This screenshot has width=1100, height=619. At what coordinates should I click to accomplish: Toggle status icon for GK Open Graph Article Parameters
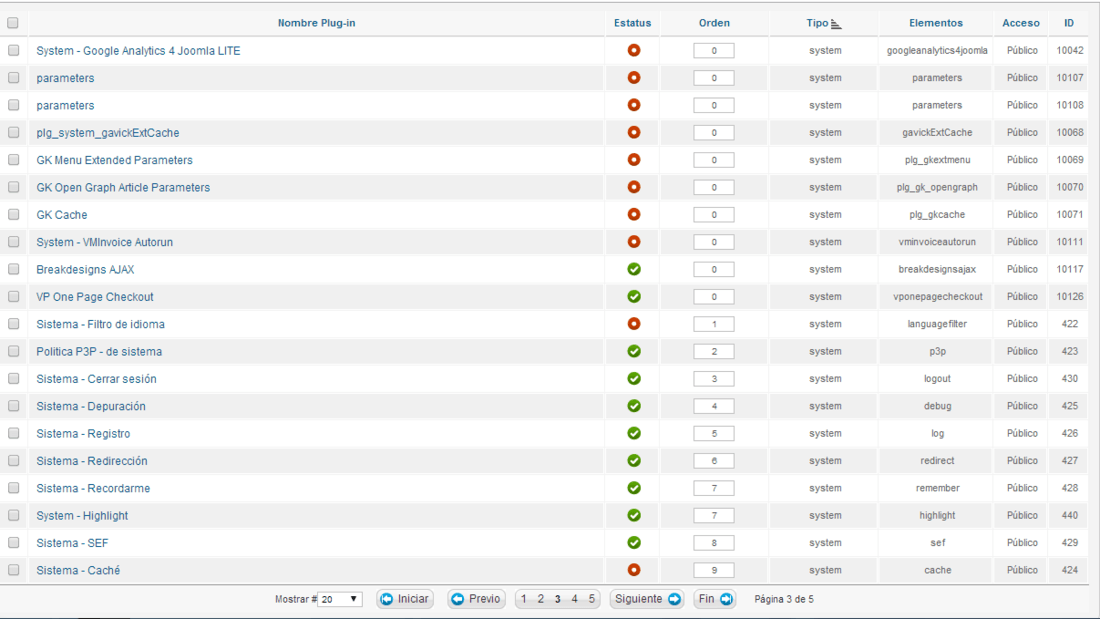click(633, 187)
